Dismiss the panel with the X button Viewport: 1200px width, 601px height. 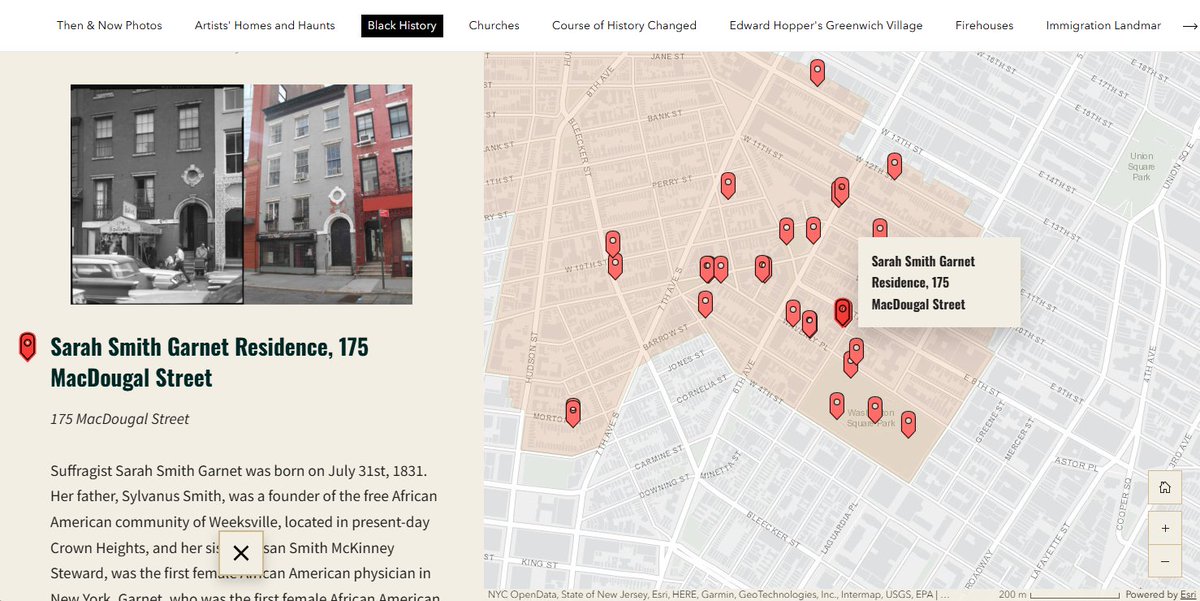click(x=240, y=552)
